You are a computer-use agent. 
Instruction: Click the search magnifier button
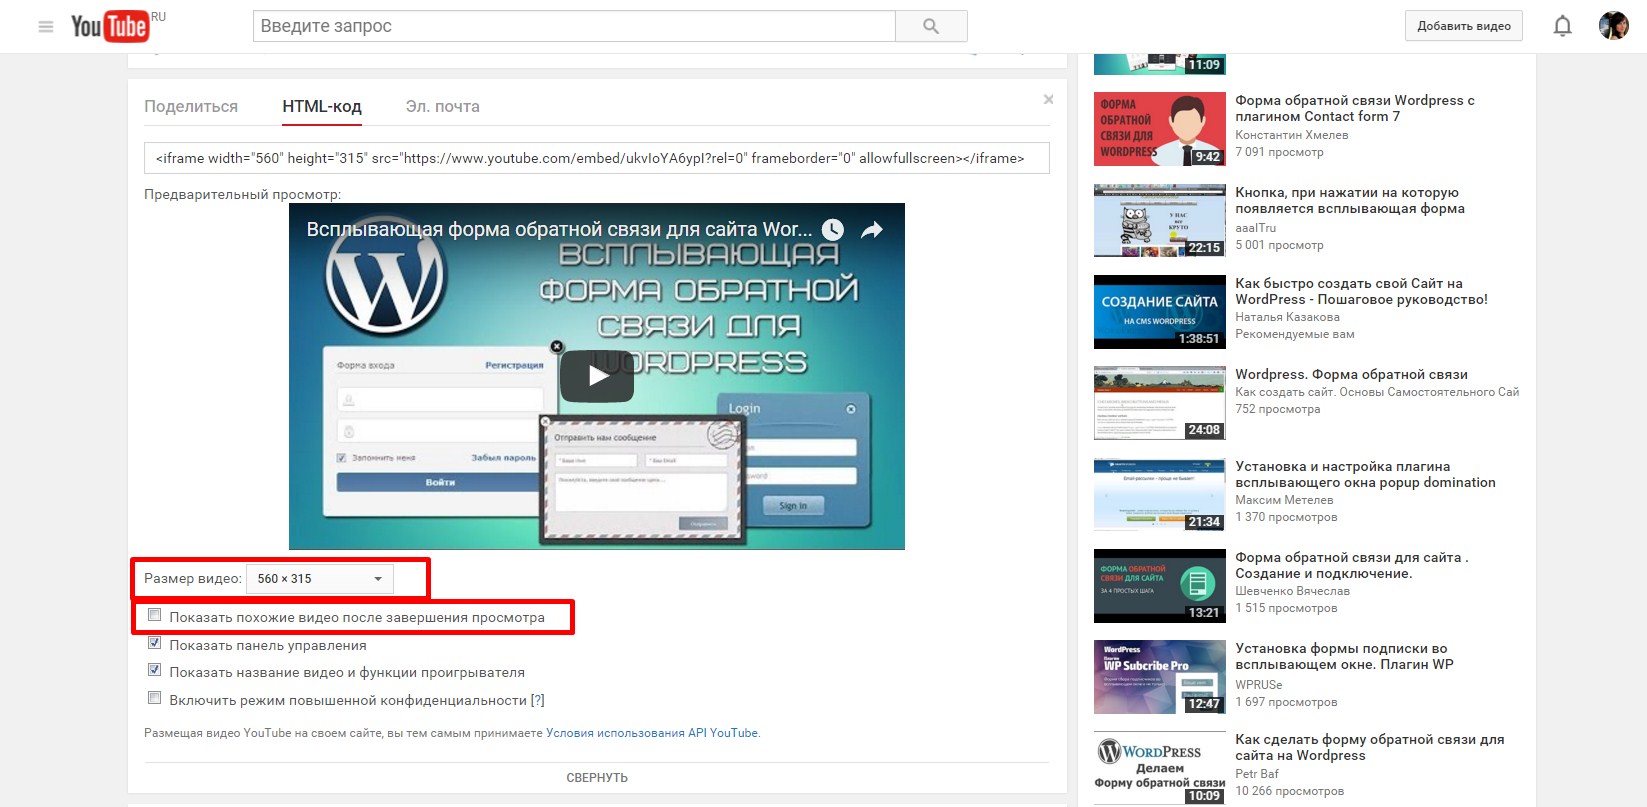931,26
